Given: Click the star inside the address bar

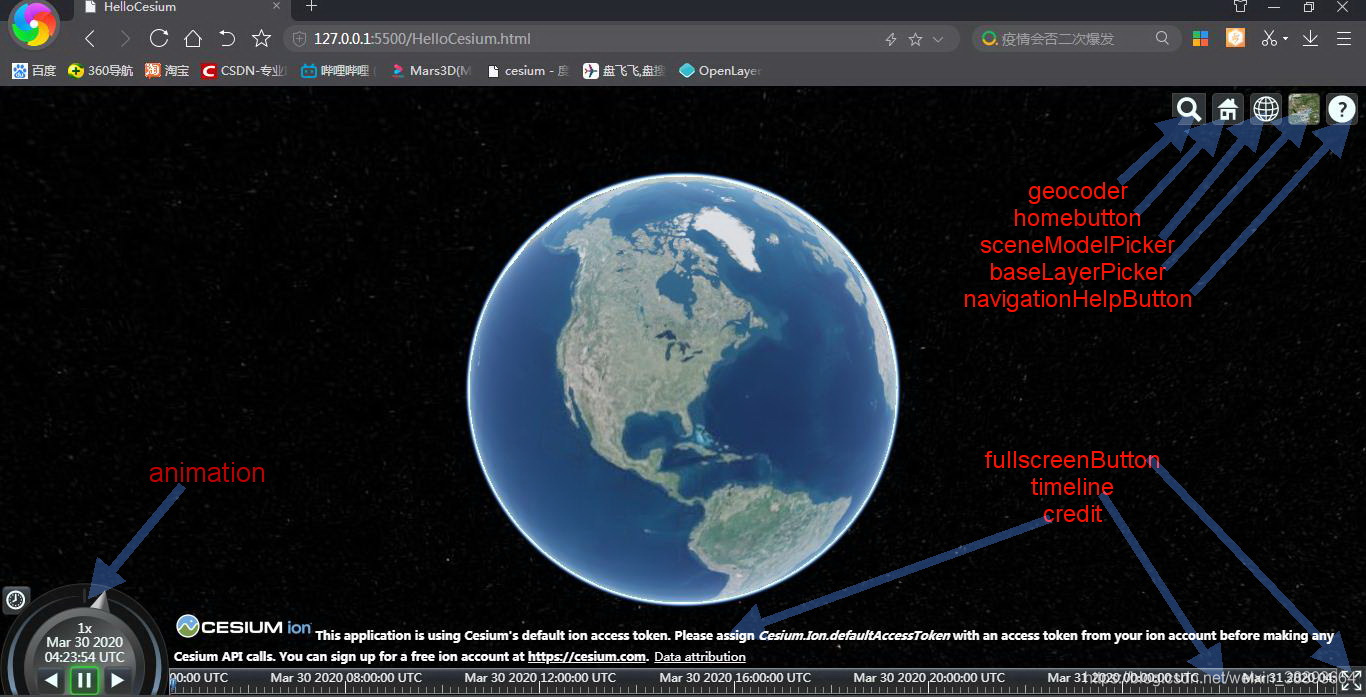Looking at the screenshot, I should point(915,39).
